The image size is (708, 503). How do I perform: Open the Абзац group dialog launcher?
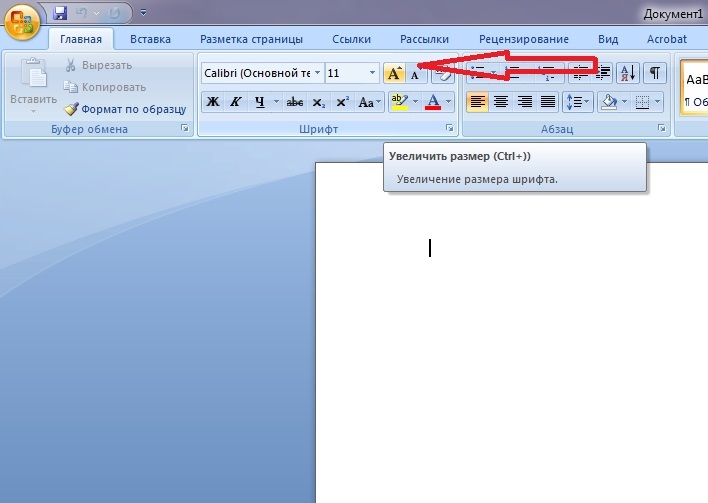(x=662, y=128)
